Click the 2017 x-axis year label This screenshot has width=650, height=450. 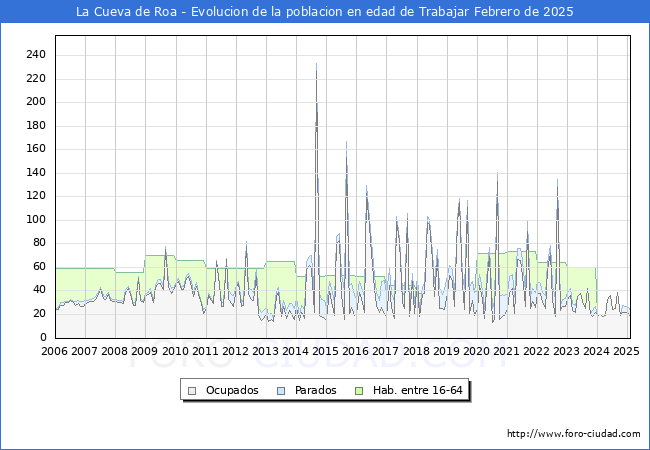pos(386,351)
